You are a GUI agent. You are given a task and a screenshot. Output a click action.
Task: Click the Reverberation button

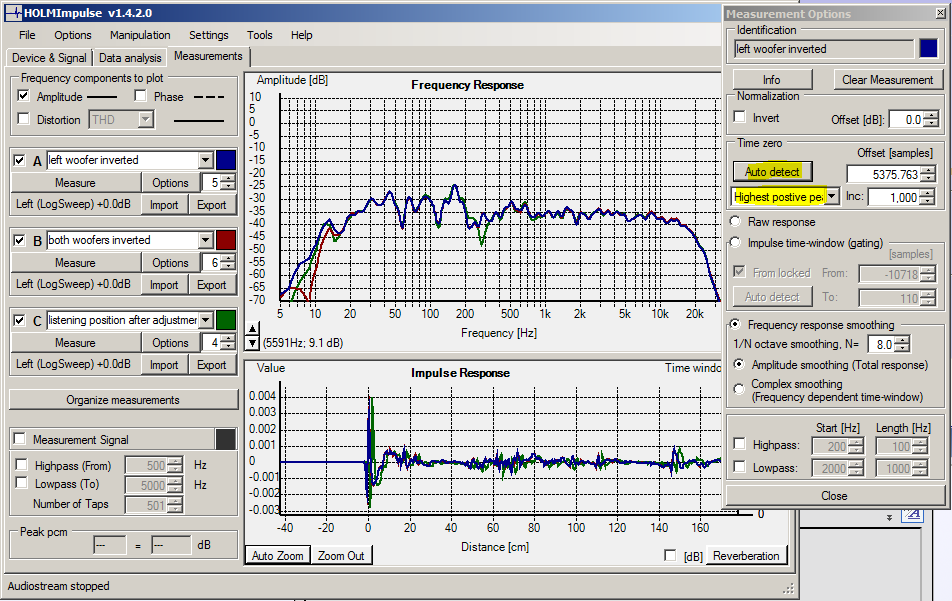tap(746, 555)
